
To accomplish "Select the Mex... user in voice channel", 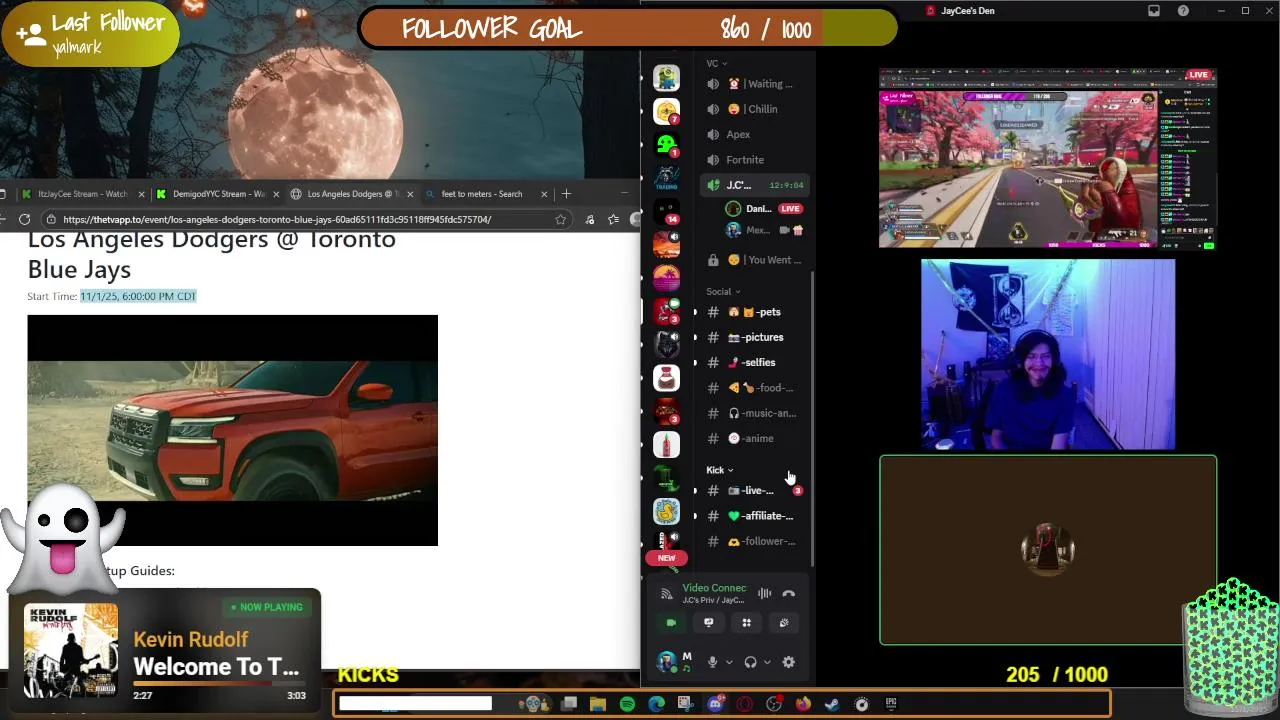I will [x=764, y=230].
